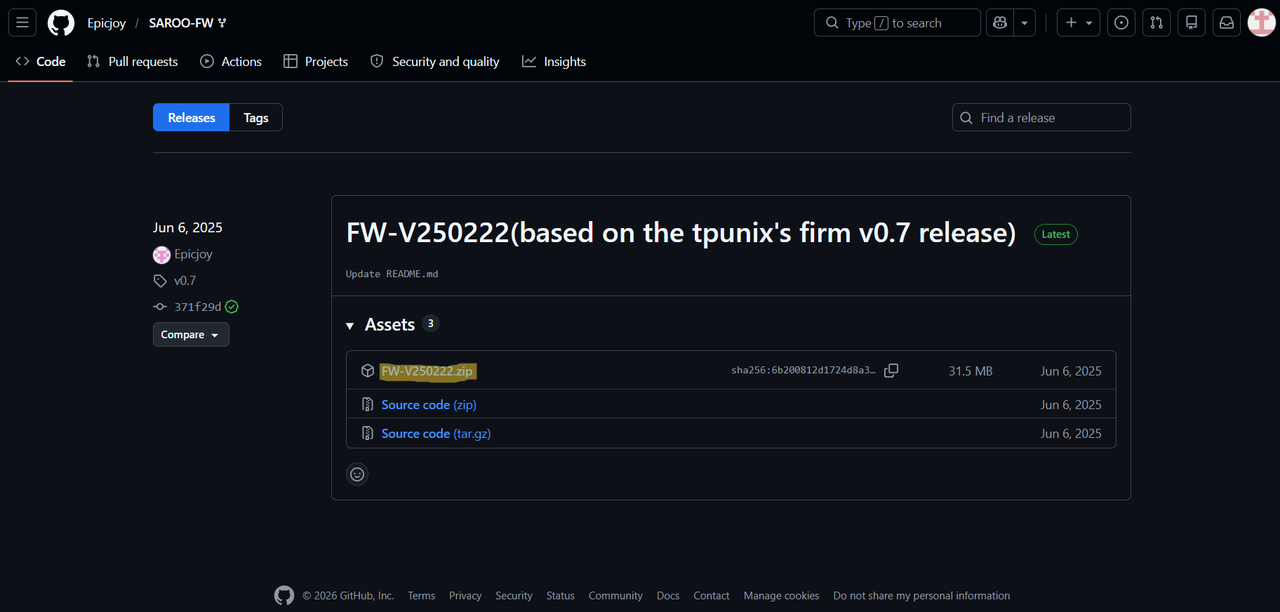Open the user profile avatar menu
The width and height of the screenshot is (1280, 612).
point(1261,22)
